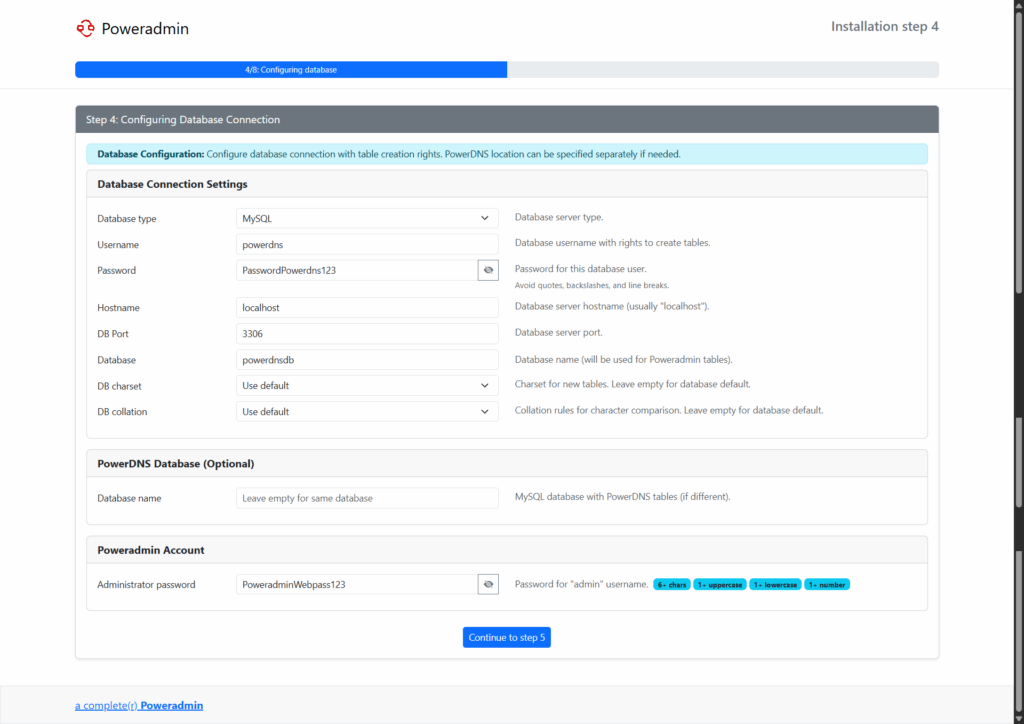The height and width of the screenshot is (724, 1024).
Task: Click 'Step 4: Configuring Database Connection' header
Action: (x=183, y=119)
